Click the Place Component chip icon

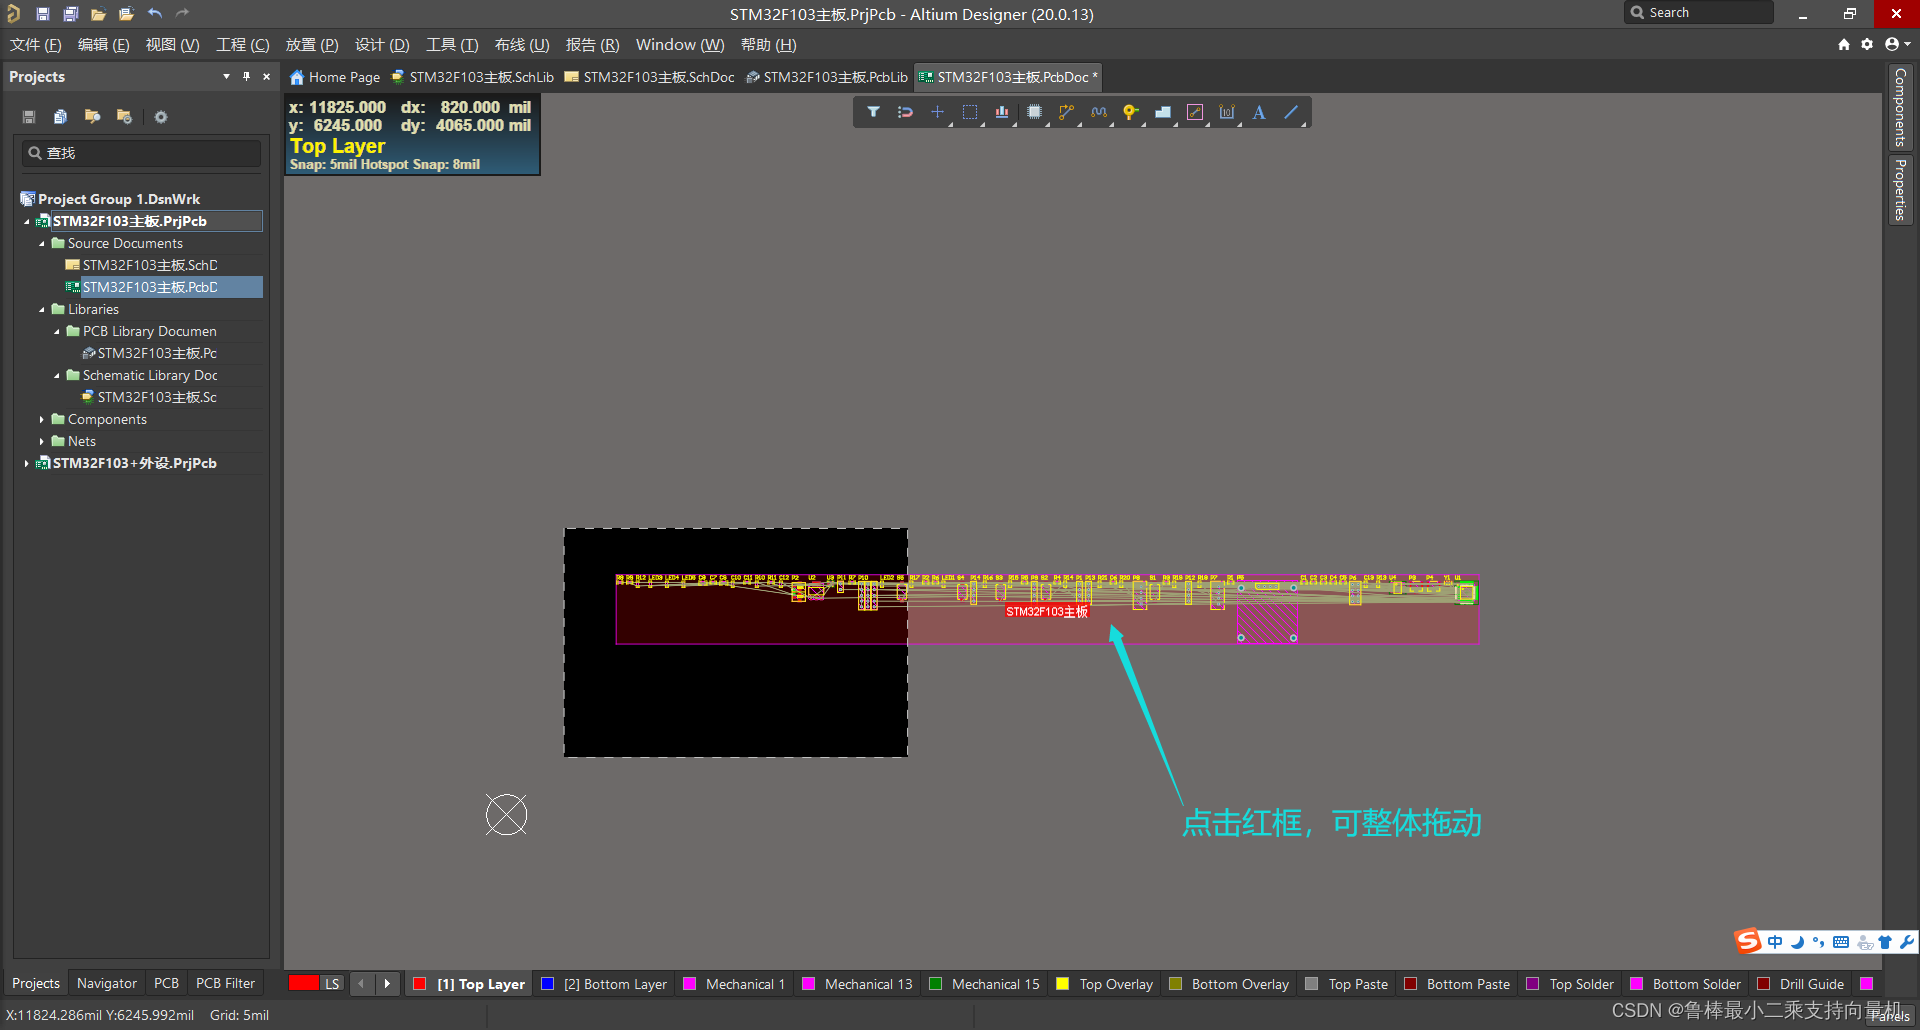point(1034,112)
